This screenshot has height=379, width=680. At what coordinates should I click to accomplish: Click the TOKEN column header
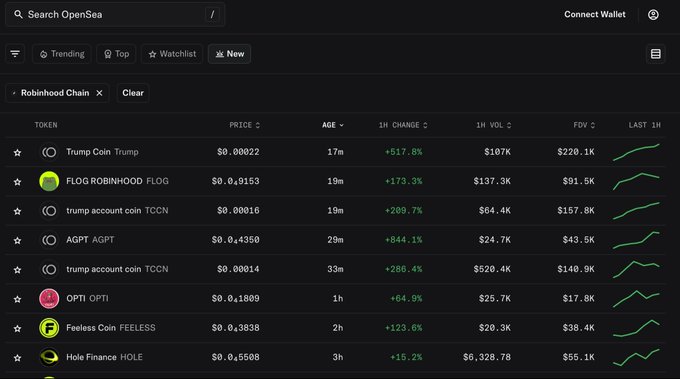coord(46,125)
